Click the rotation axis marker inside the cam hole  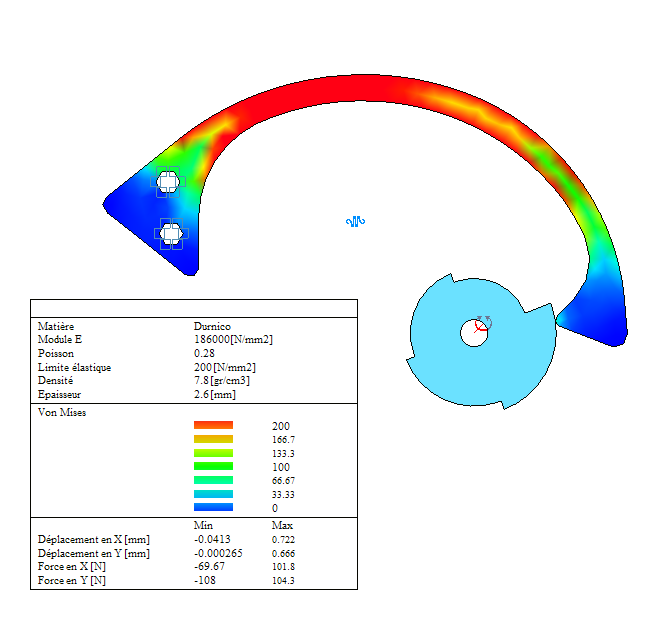point(481,326)
